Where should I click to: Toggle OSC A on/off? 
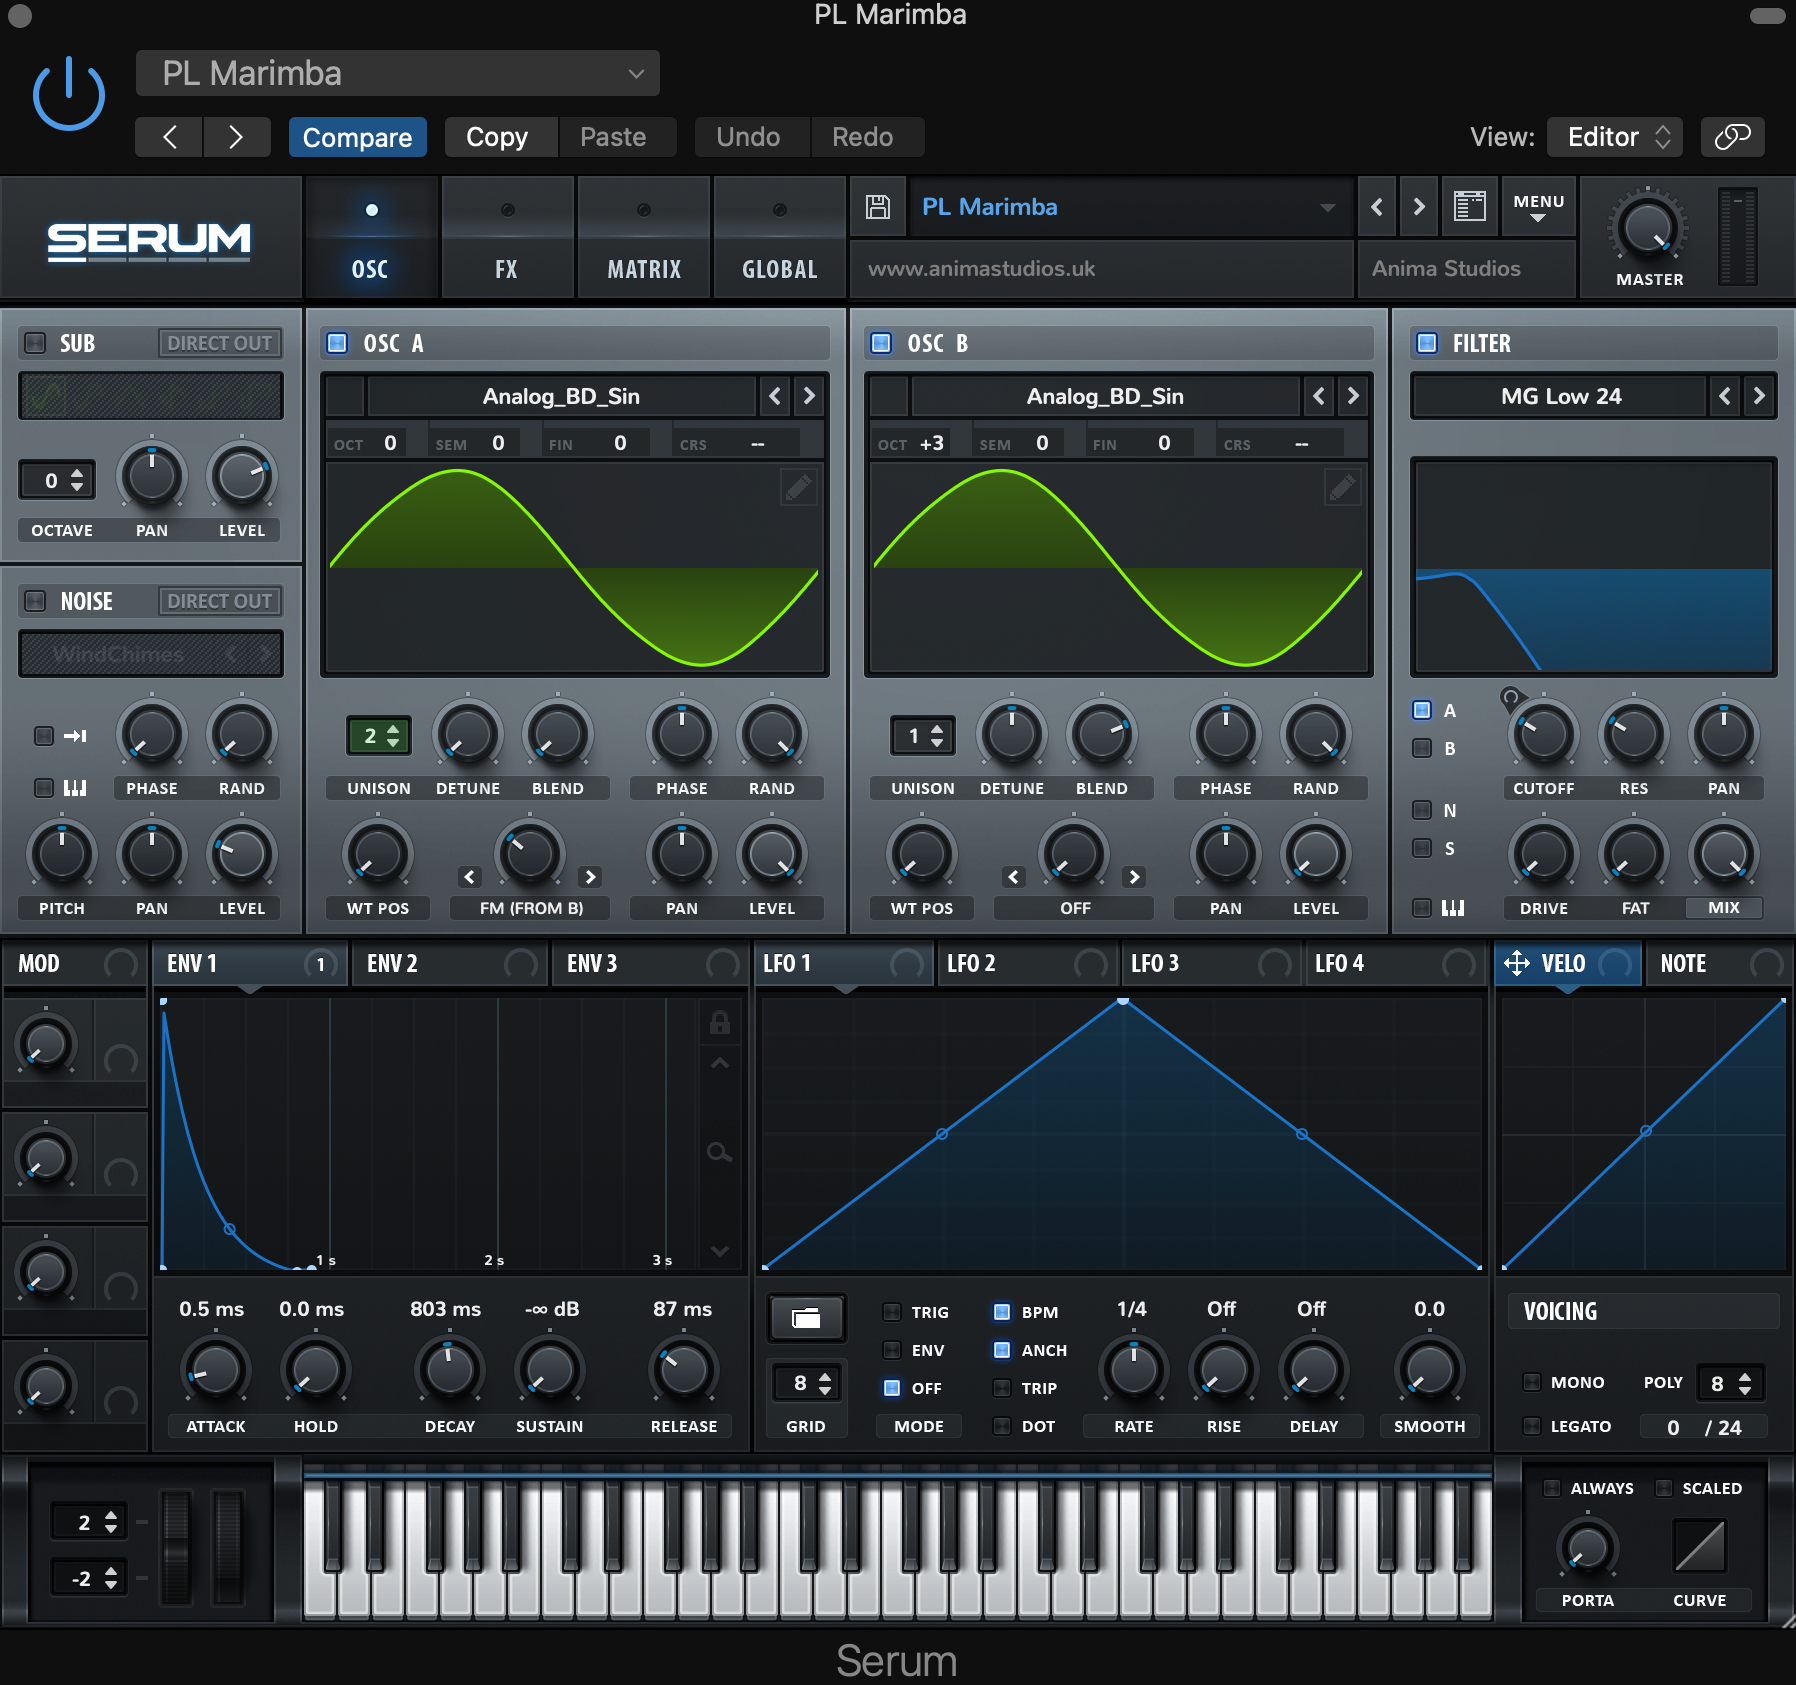(x=337, y=343)
